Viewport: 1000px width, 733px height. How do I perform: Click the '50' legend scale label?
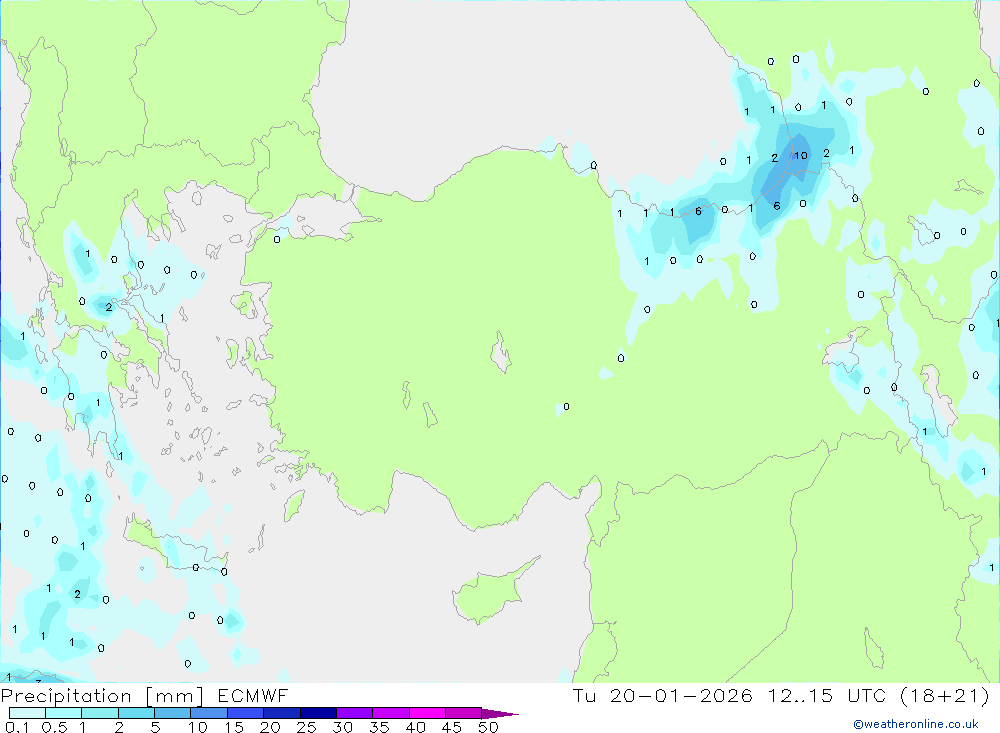(488, 727)
